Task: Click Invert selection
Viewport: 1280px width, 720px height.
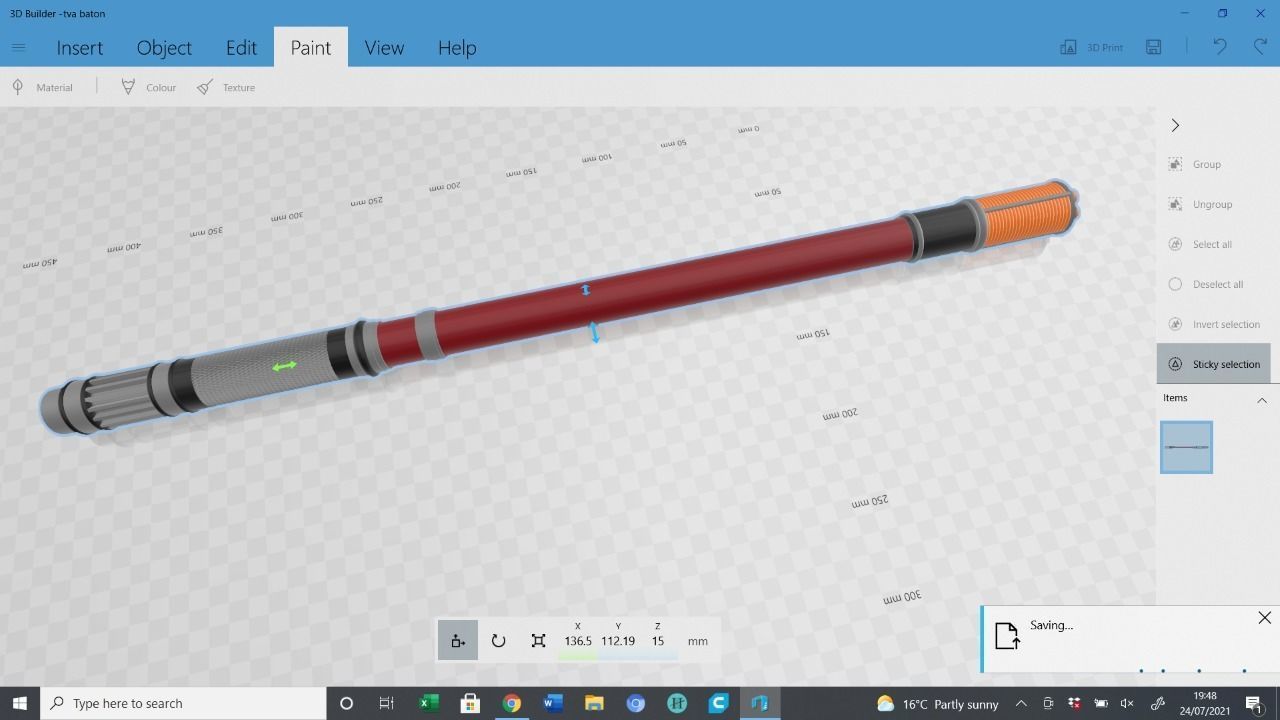Action: [1214, 324]
